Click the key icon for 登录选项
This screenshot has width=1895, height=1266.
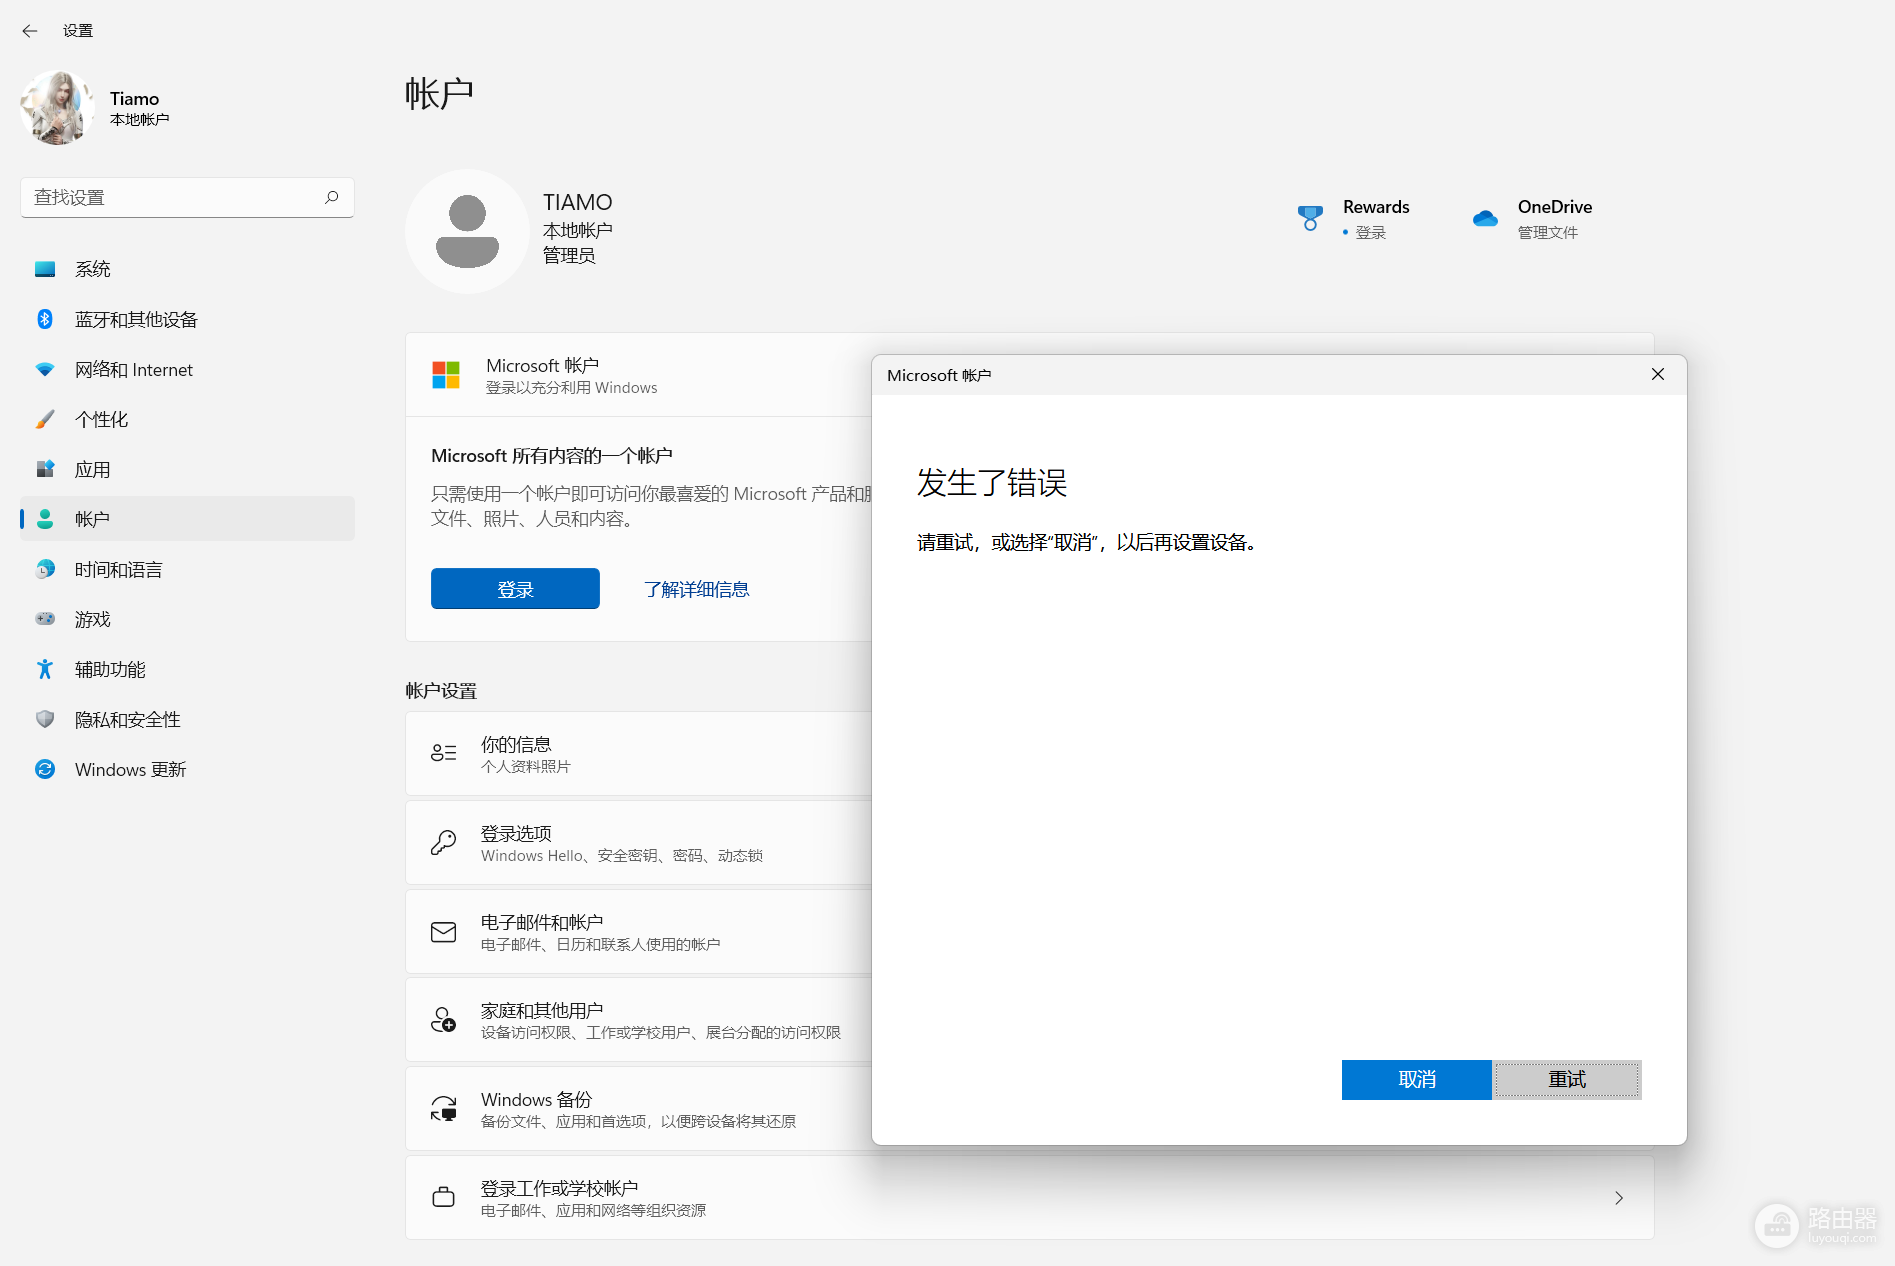(x=443, y=842)
